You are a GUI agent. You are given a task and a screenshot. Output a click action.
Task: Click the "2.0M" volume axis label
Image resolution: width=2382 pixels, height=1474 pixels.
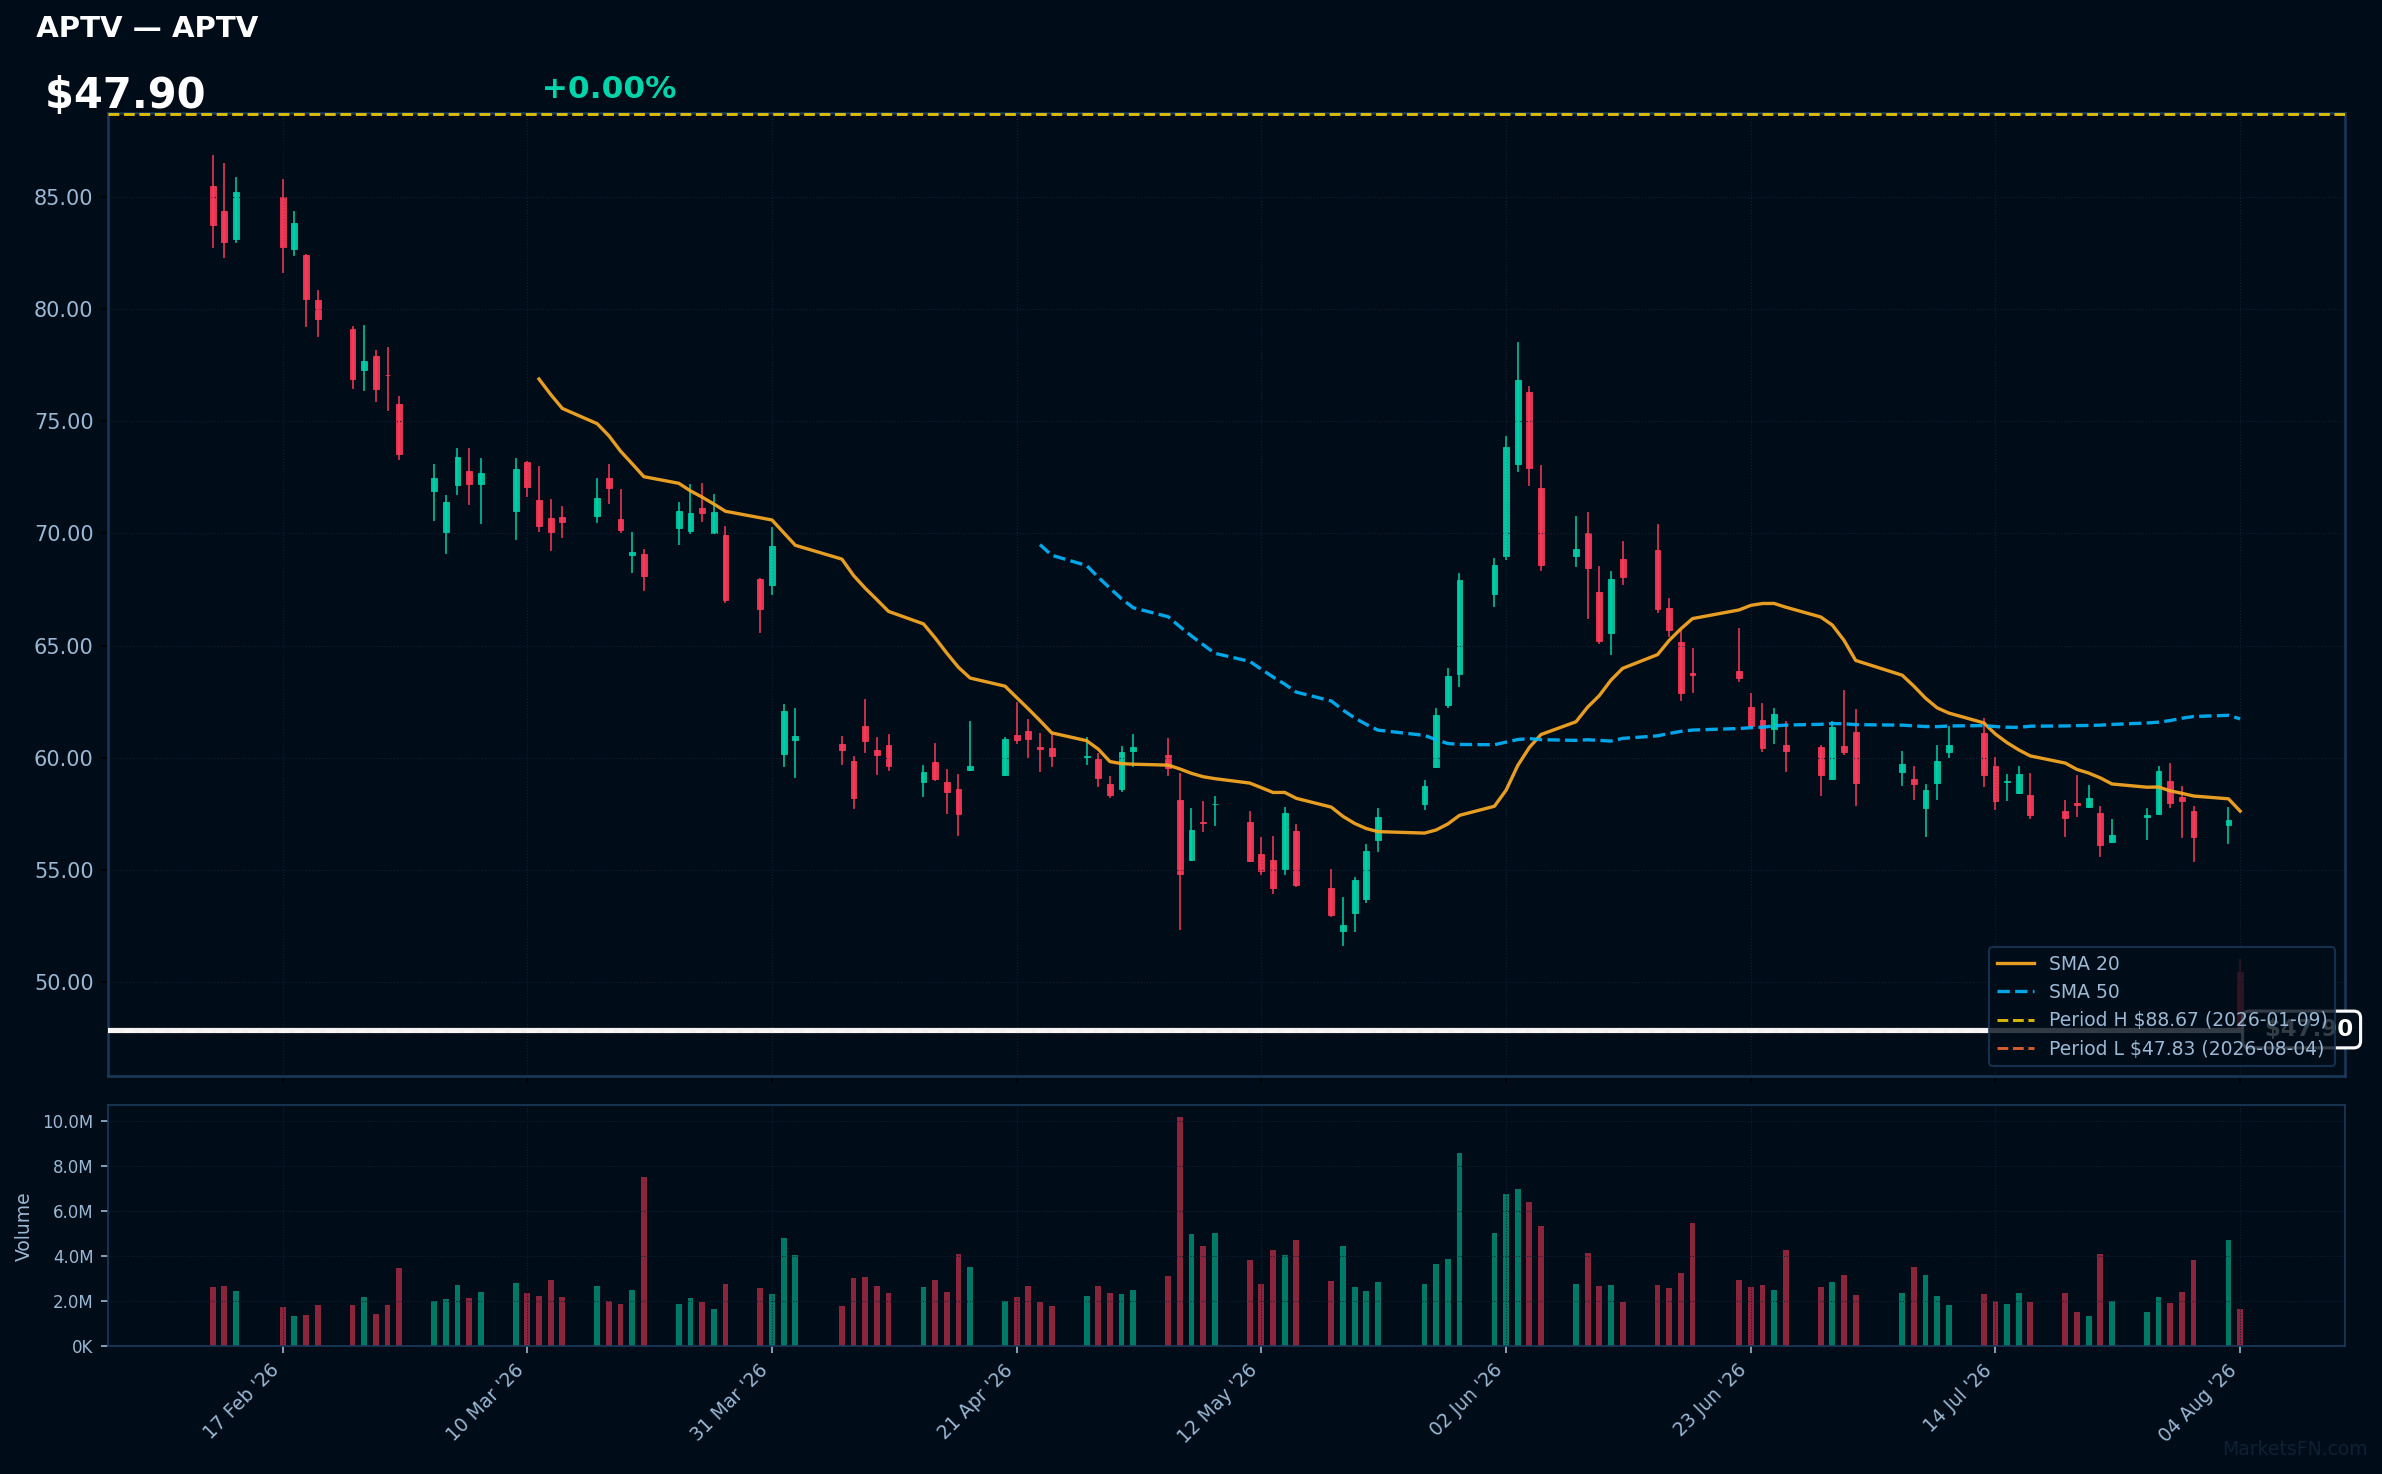tap(73, 1302)
